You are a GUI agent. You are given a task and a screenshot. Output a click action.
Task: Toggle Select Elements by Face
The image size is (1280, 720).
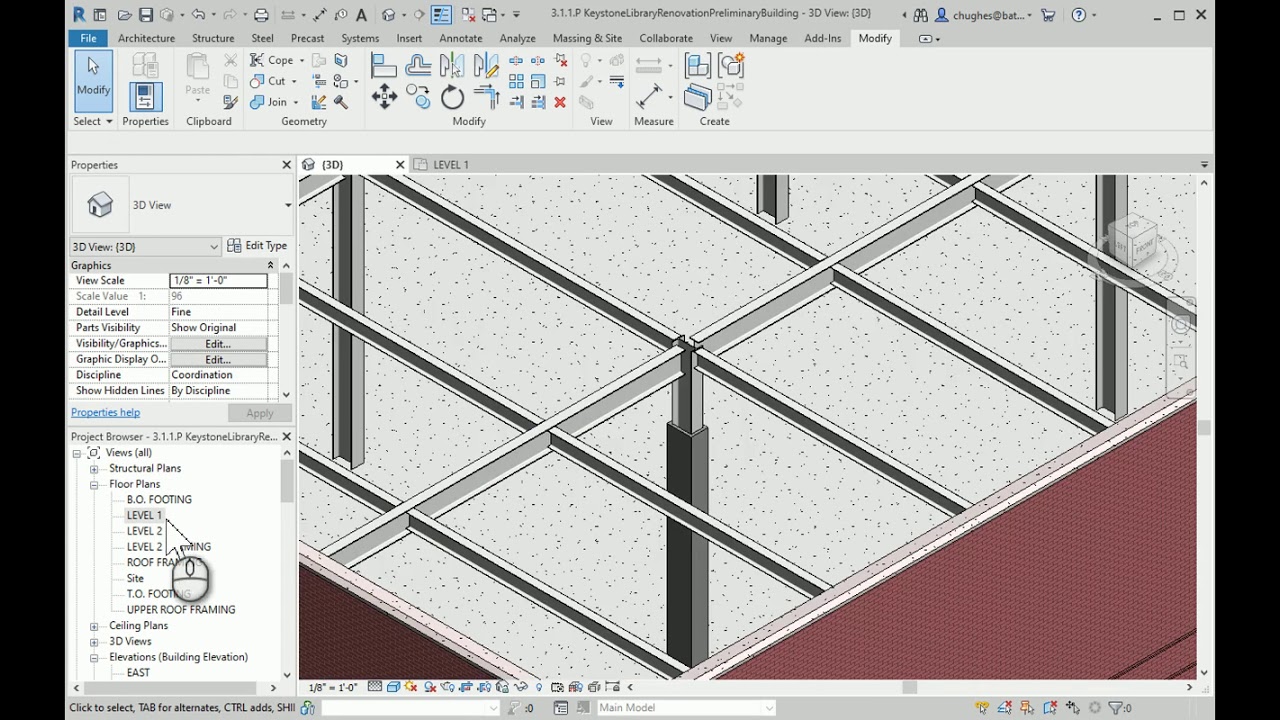coord(1049,708)
